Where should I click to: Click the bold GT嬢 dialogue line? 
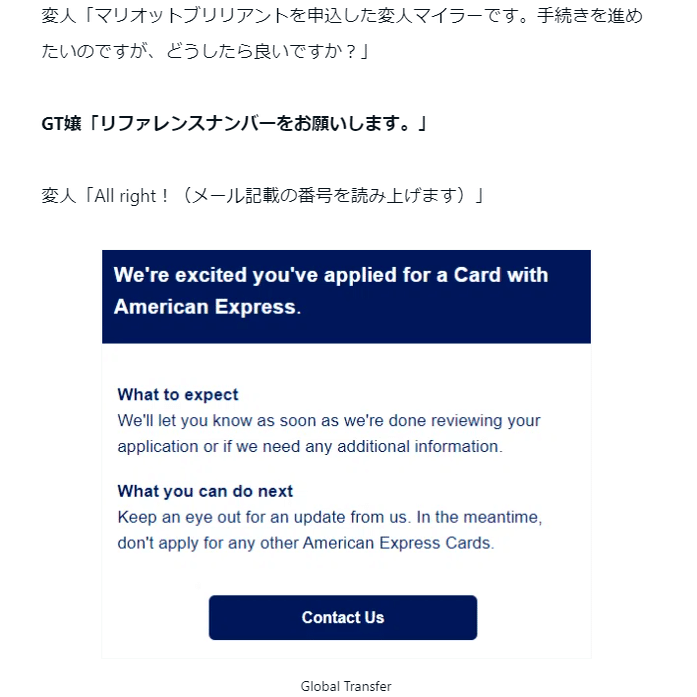point(234,125)
